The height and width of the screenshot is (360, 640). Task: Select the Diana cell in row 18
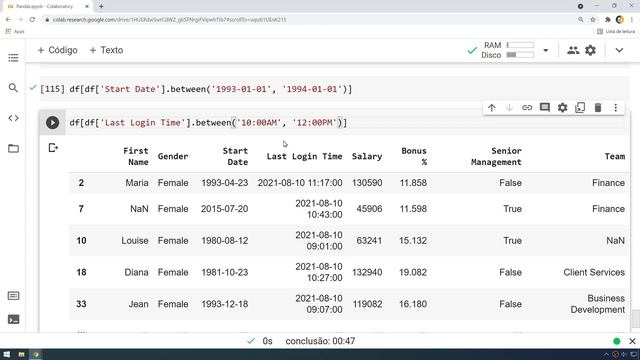(136, 272)
